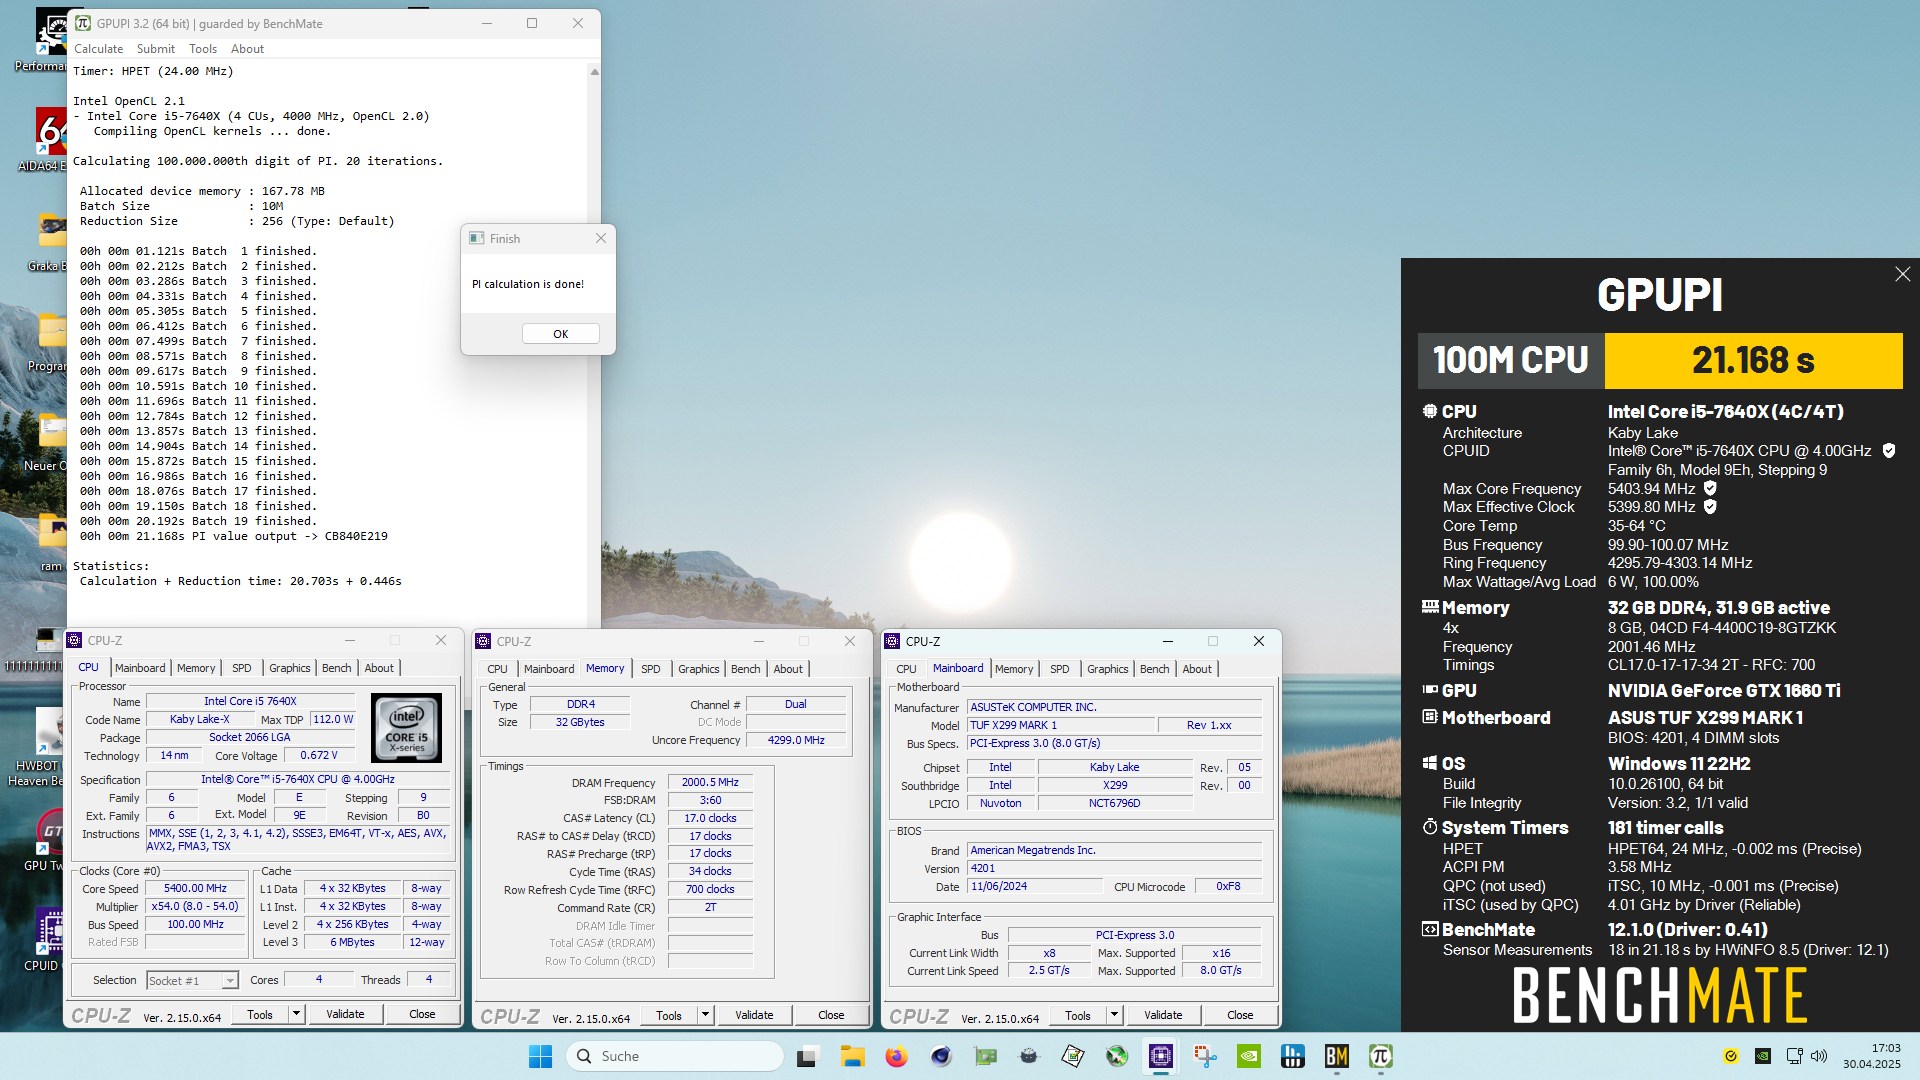Open Firefox from the taskbar
The height and width of the screenshot is (1080, 1920).
[x=896, y=1056]
